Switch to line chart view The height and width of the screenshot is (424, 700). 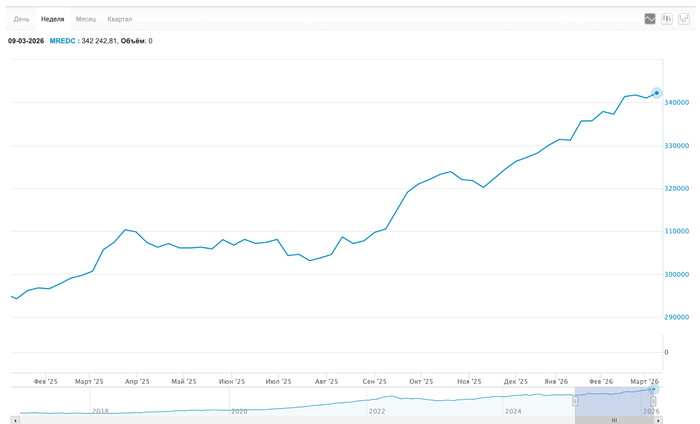pos(650,19)
